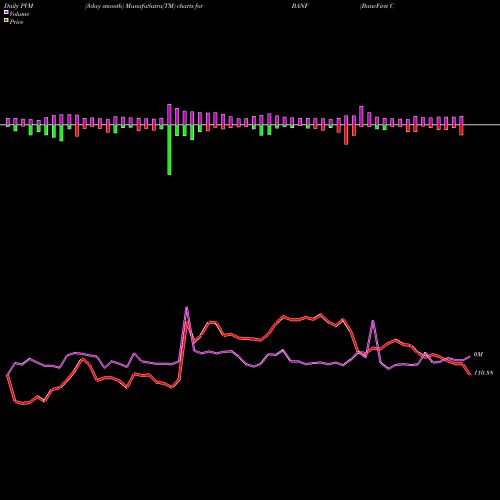Click the BANF ticker symbol text
The width and height of the screenshot is (500, 500).
pos(300,6)
